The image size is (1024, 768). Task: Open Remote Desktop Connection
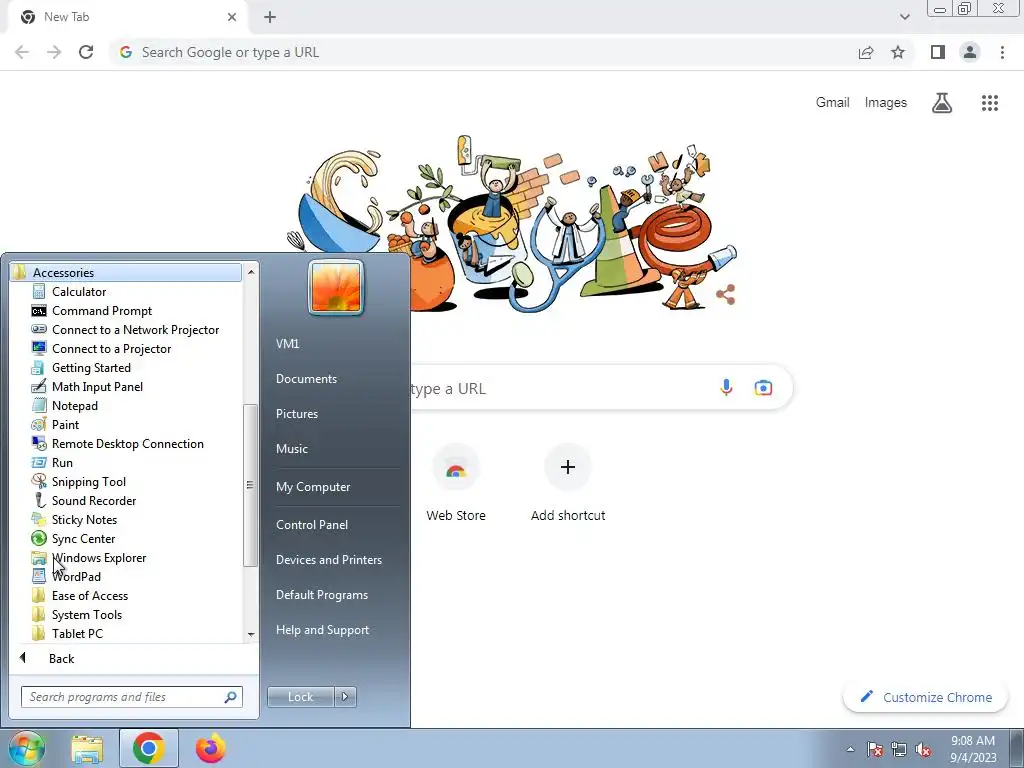[127, 443]
